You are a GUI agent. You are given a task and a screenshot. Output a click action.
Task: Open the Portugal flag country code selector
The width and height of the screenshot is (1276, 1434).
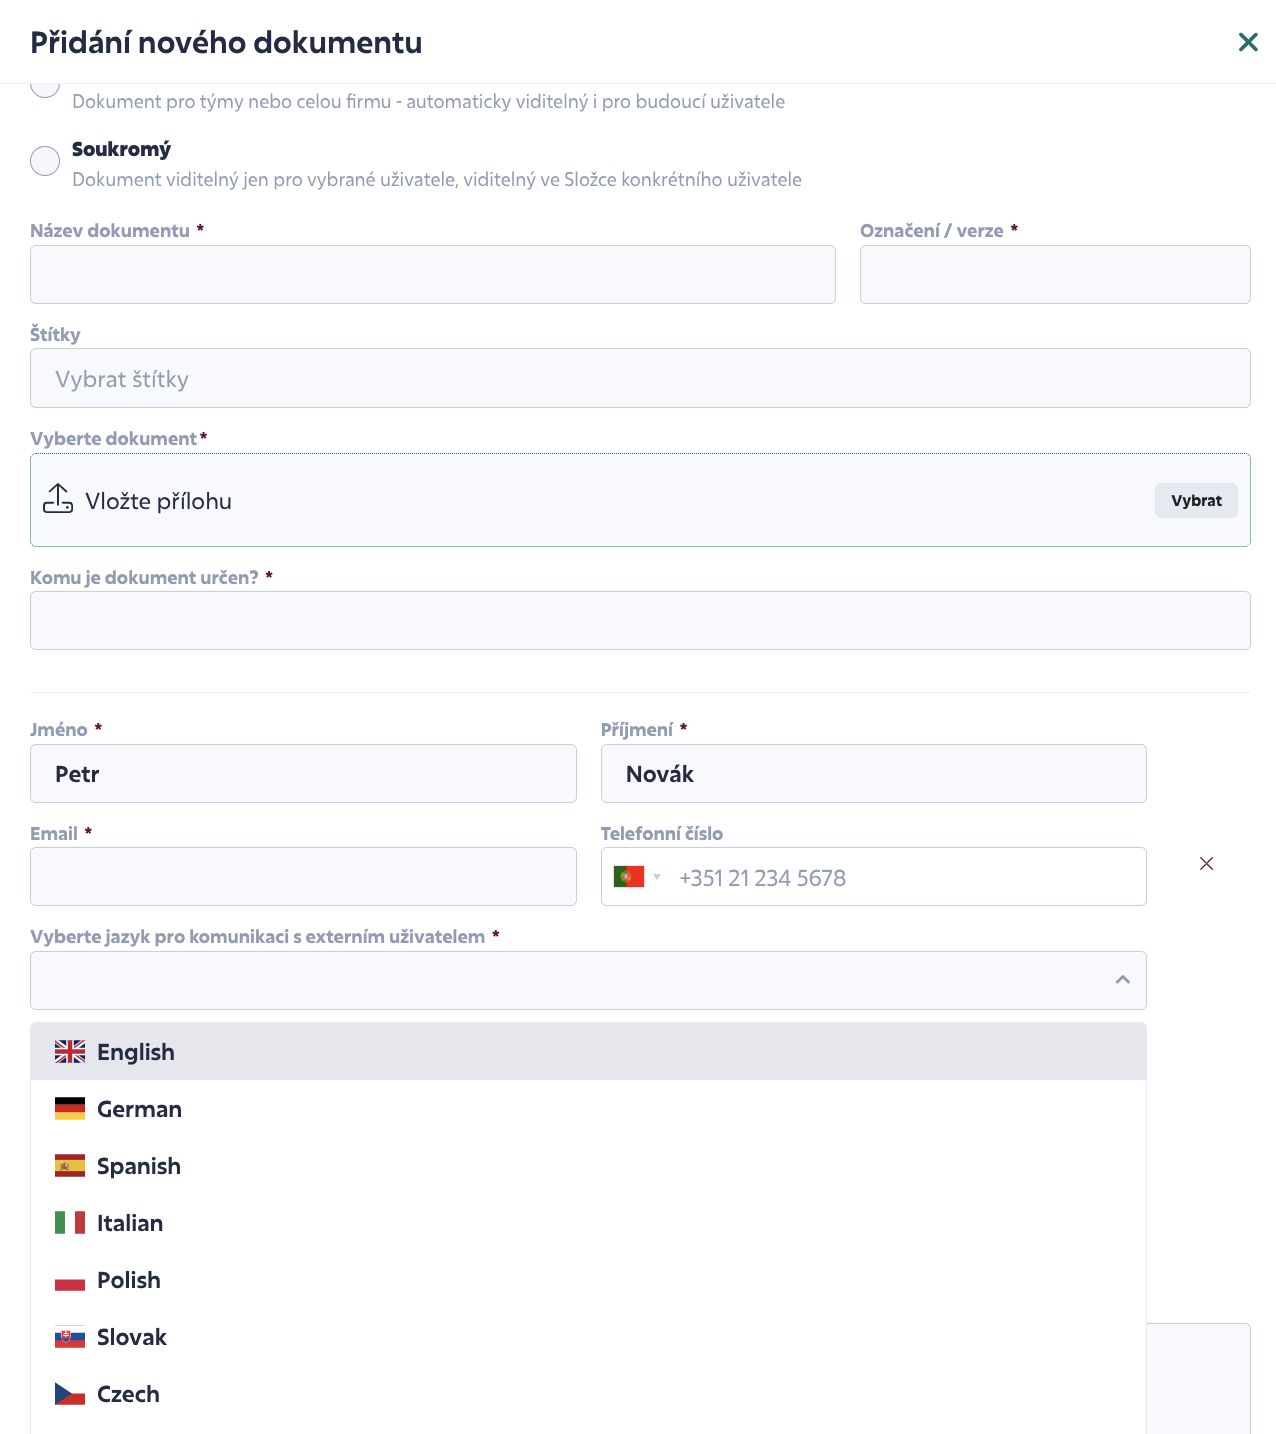(637, 877)
